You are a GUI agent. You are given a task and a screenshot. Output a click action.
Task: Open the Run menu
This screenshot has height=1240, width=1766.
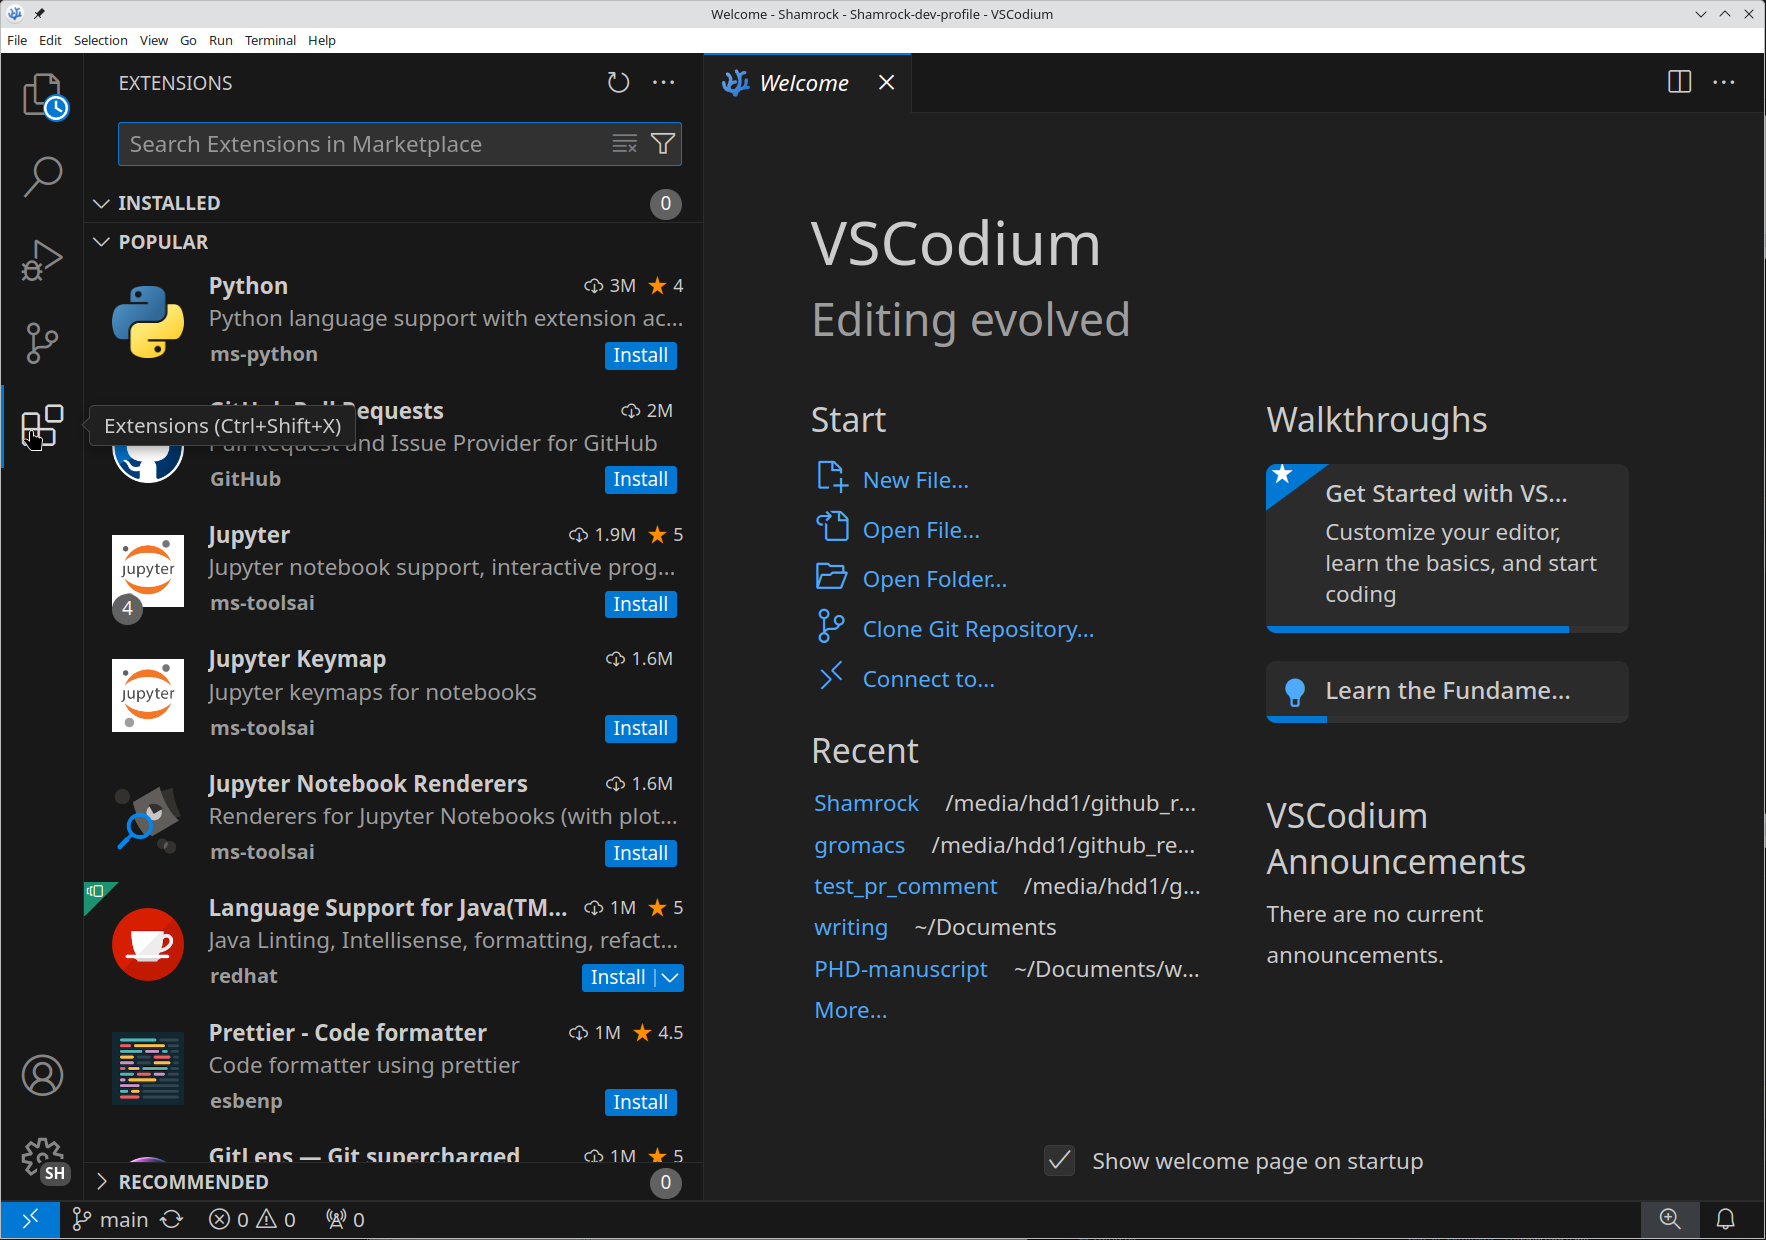[x=221, y=40]
